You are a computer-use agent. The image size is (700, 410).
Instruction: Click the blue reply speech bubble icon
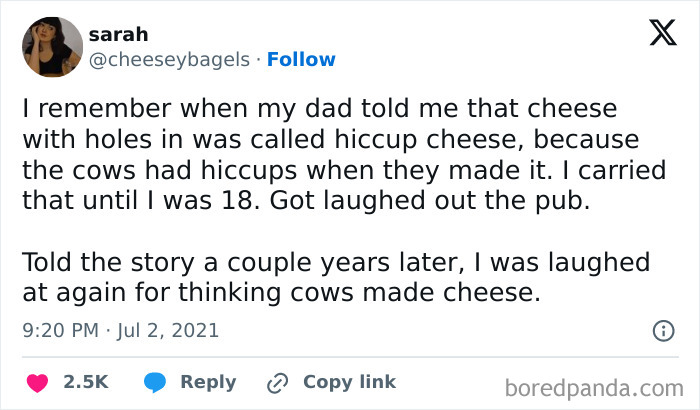tap(154, 382)
